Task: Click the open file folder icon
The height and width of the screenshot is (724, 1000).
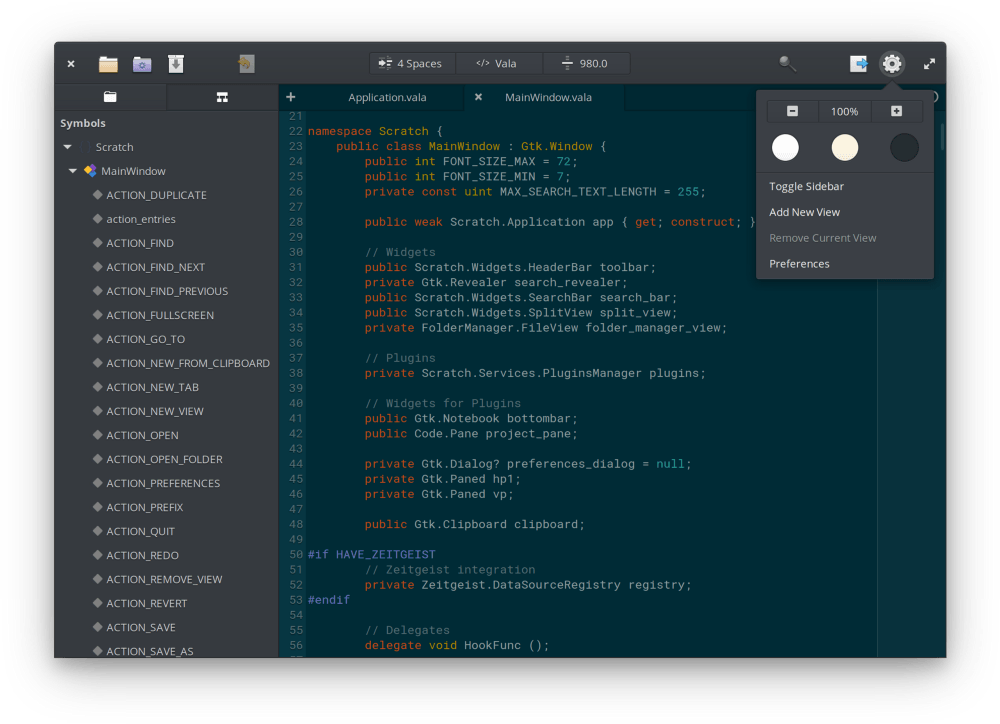Action: point(108,64)
